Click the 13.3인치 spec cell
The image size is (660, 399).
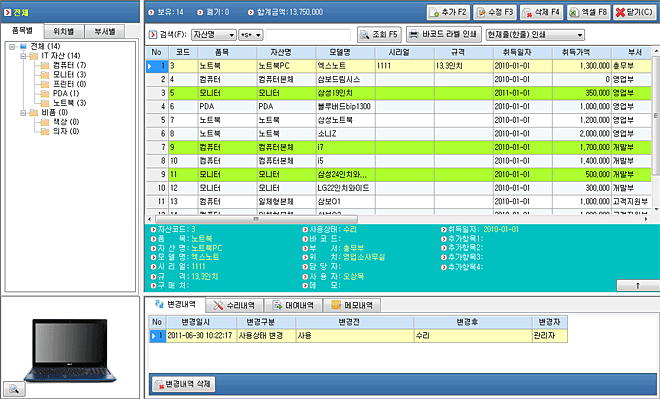[x=463, y=66]
